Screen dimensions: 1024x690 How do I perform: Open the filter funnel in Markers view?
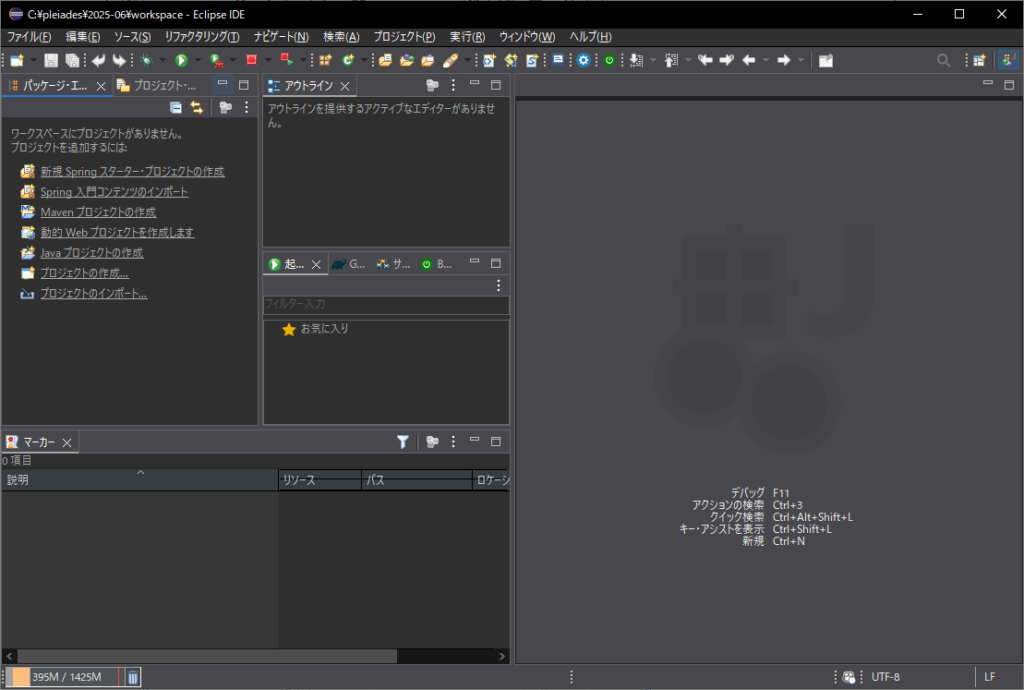click(x=402, y=441)
